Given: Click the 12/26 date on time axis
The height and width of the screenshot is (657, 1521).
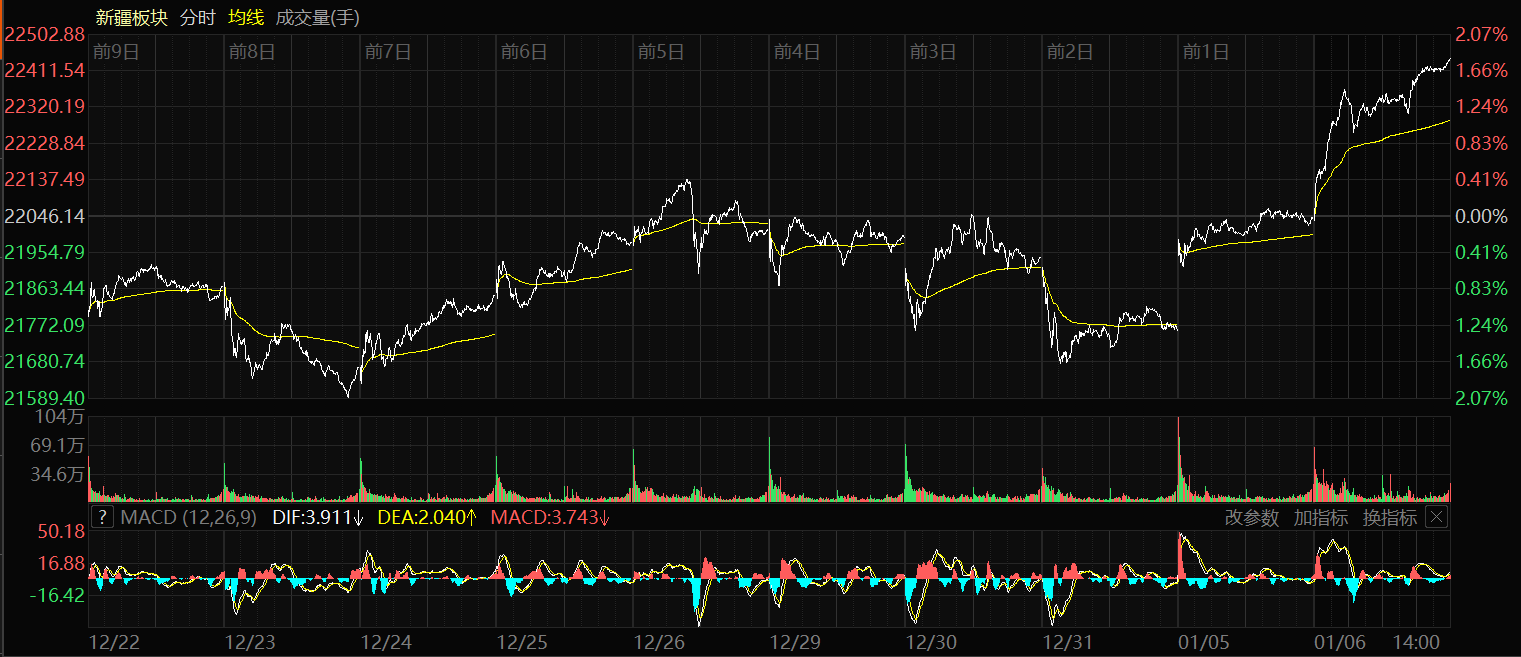Looking at the screenshot, I should 658,641.
